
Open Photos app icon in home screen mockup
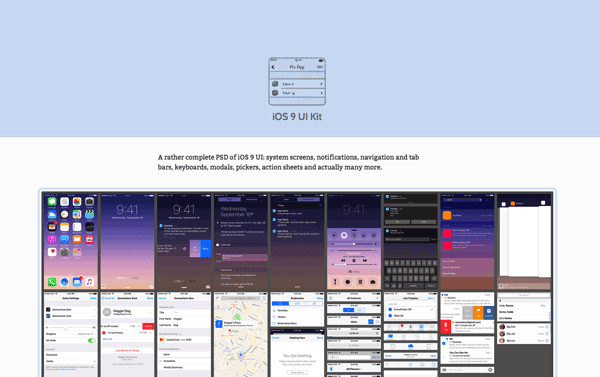pos(77,201)
